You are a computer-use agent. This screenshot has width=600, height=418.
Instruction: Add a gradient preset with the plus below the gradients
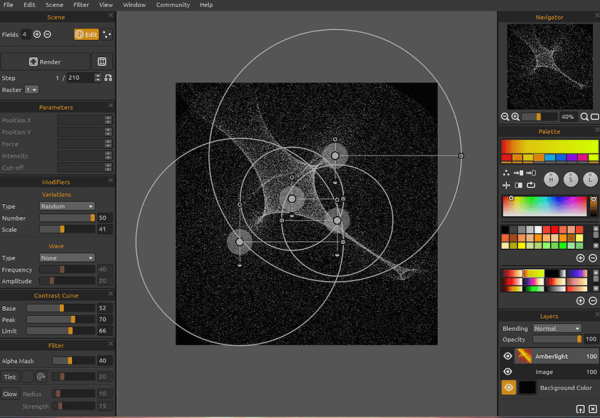(x=580, y=301)
